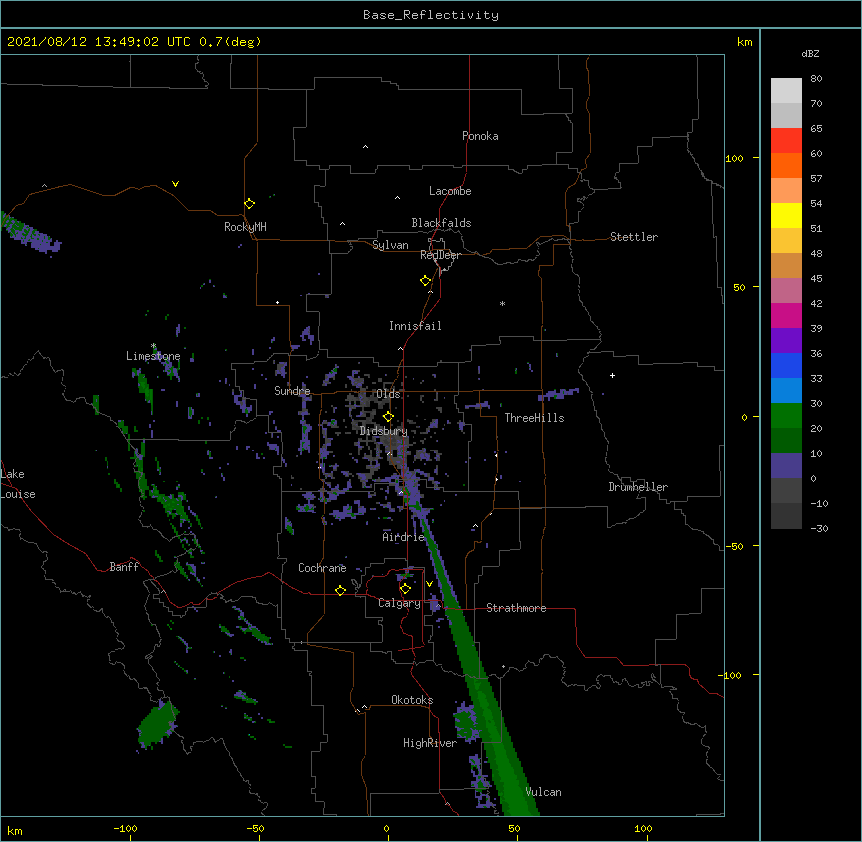Click the yellow V marker northwest of RockyMH
Screen dimensions: 862x842
[175, 184]
